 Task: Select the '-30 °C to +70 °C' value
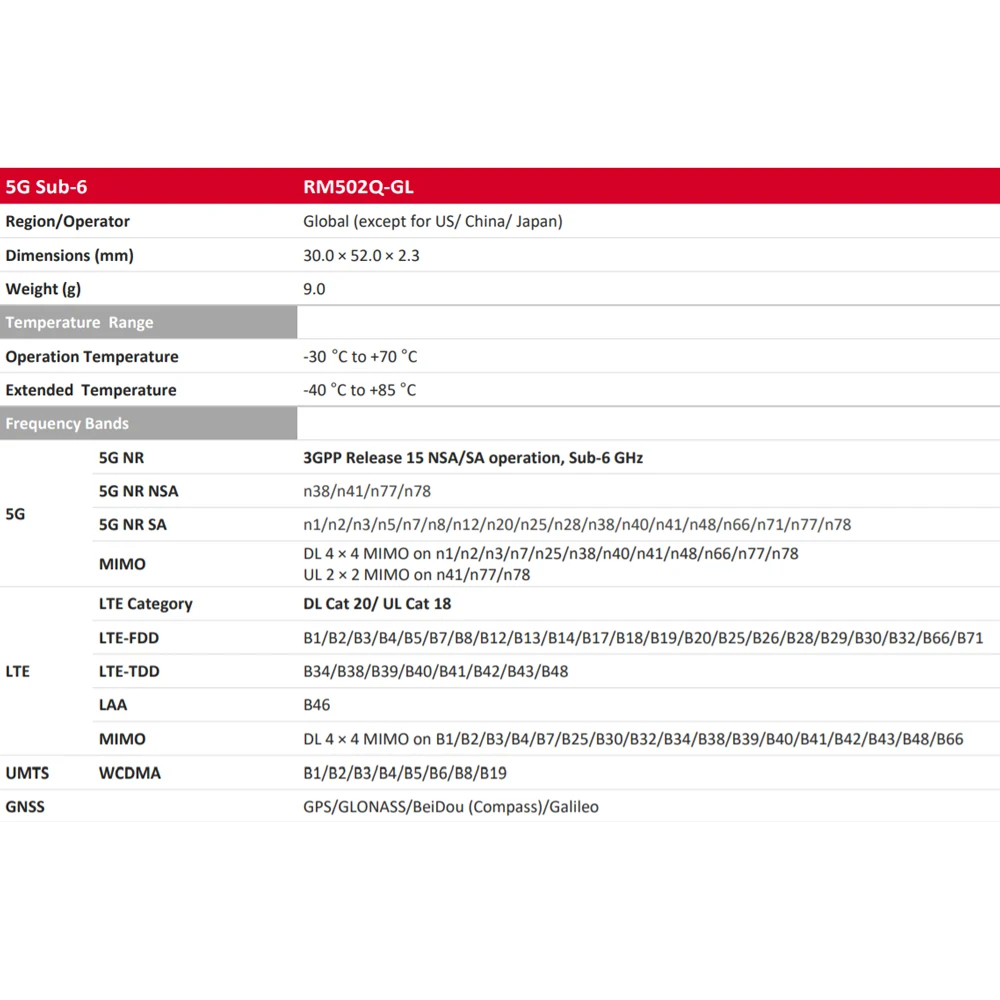coord(360,357)
